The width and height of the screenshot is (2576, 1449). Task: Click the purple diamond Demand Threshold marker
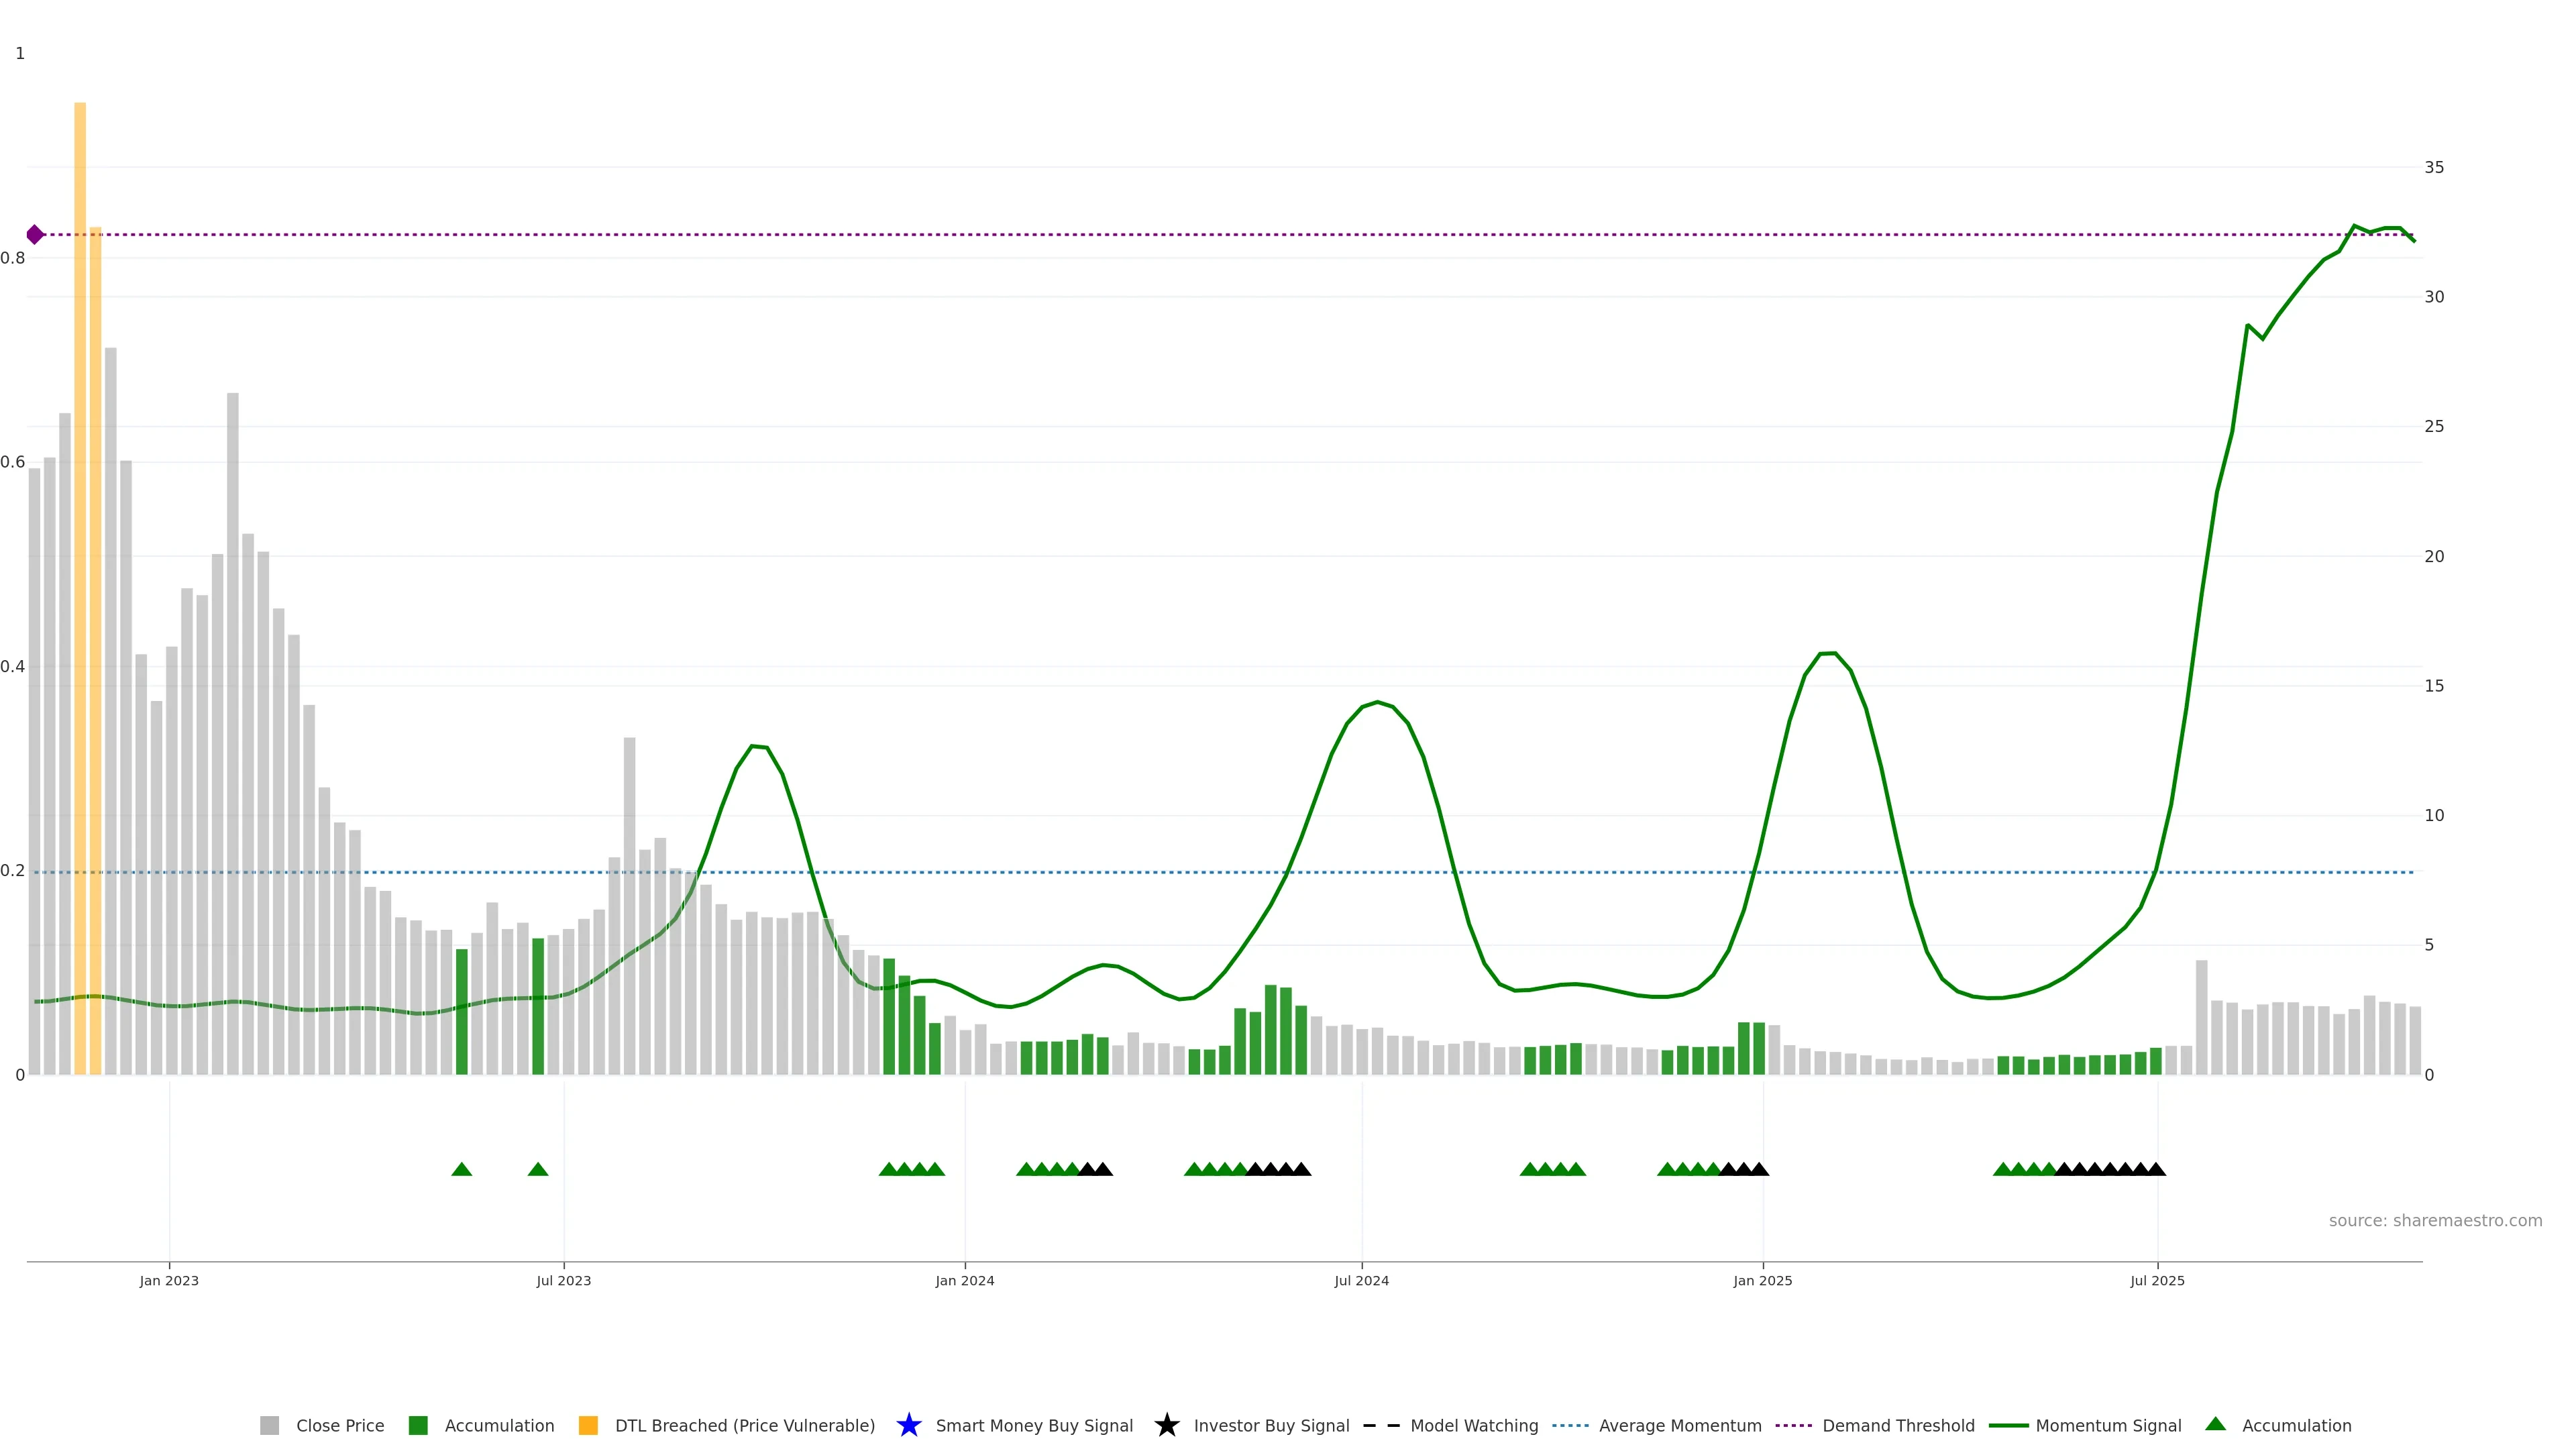pyautogui.click(x=35, y=235)
